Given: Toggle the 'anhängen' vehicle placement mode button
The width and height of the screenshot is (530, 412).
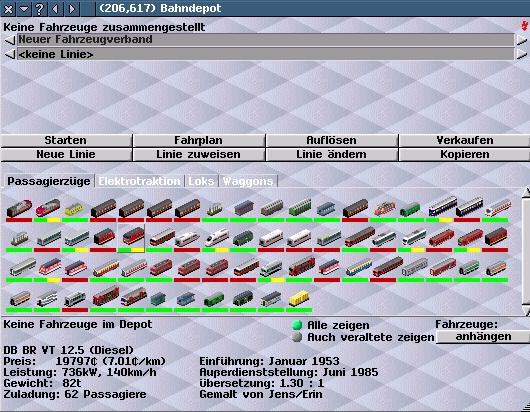Looking at the screenshot, I should pyautogui.click(x=483, y=337).
